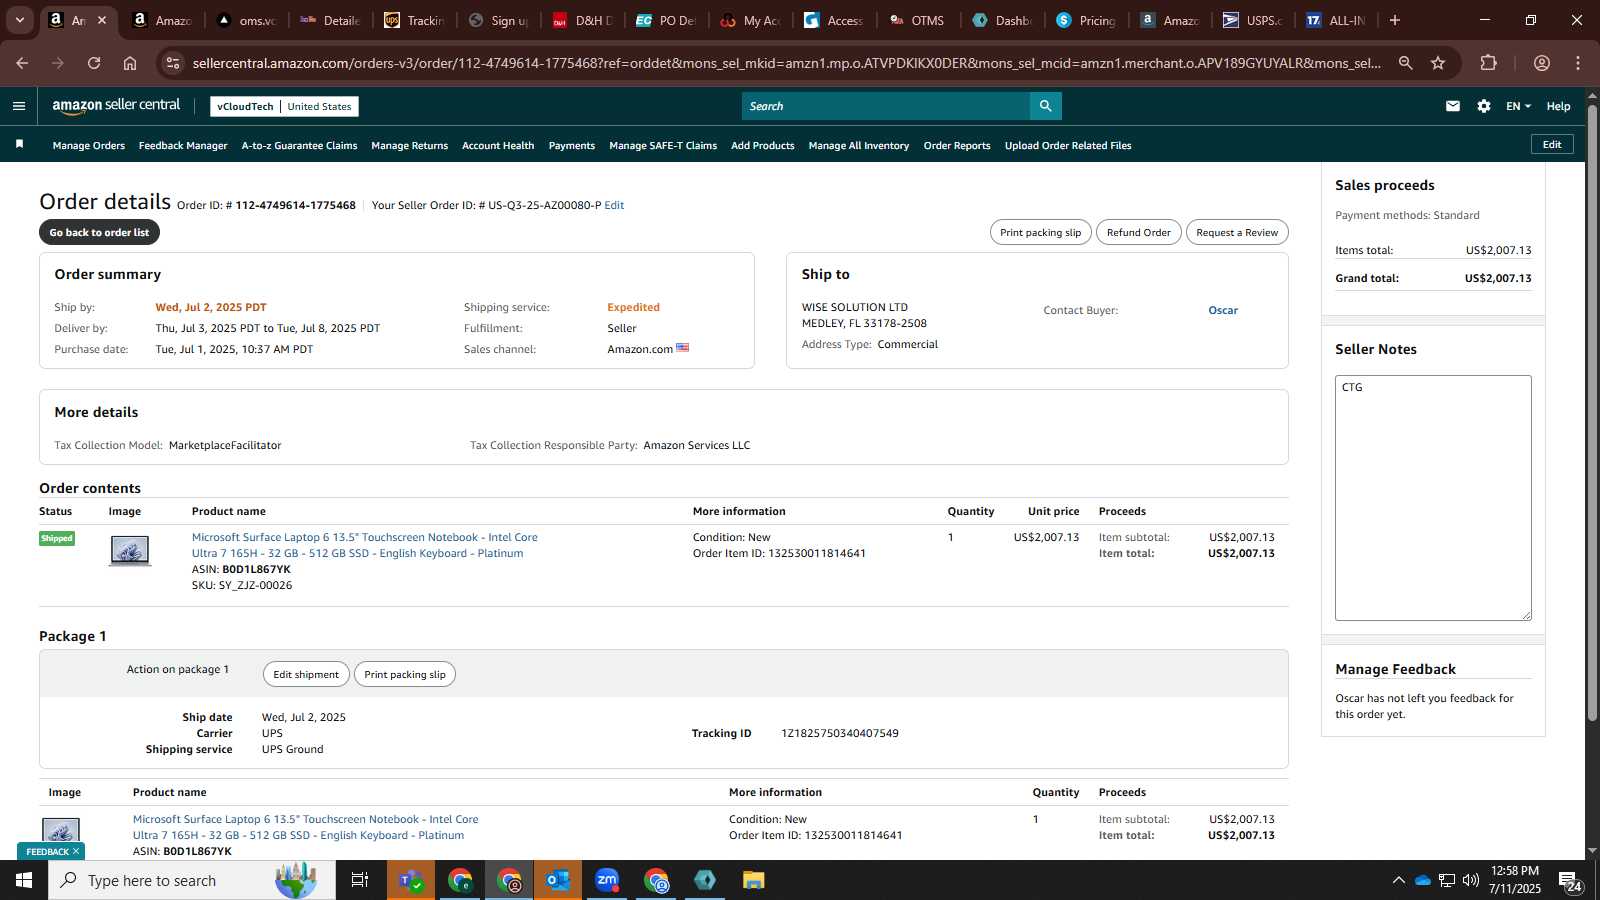
Task: Open the settings gear icon
Action: (x=1484, y=106)
